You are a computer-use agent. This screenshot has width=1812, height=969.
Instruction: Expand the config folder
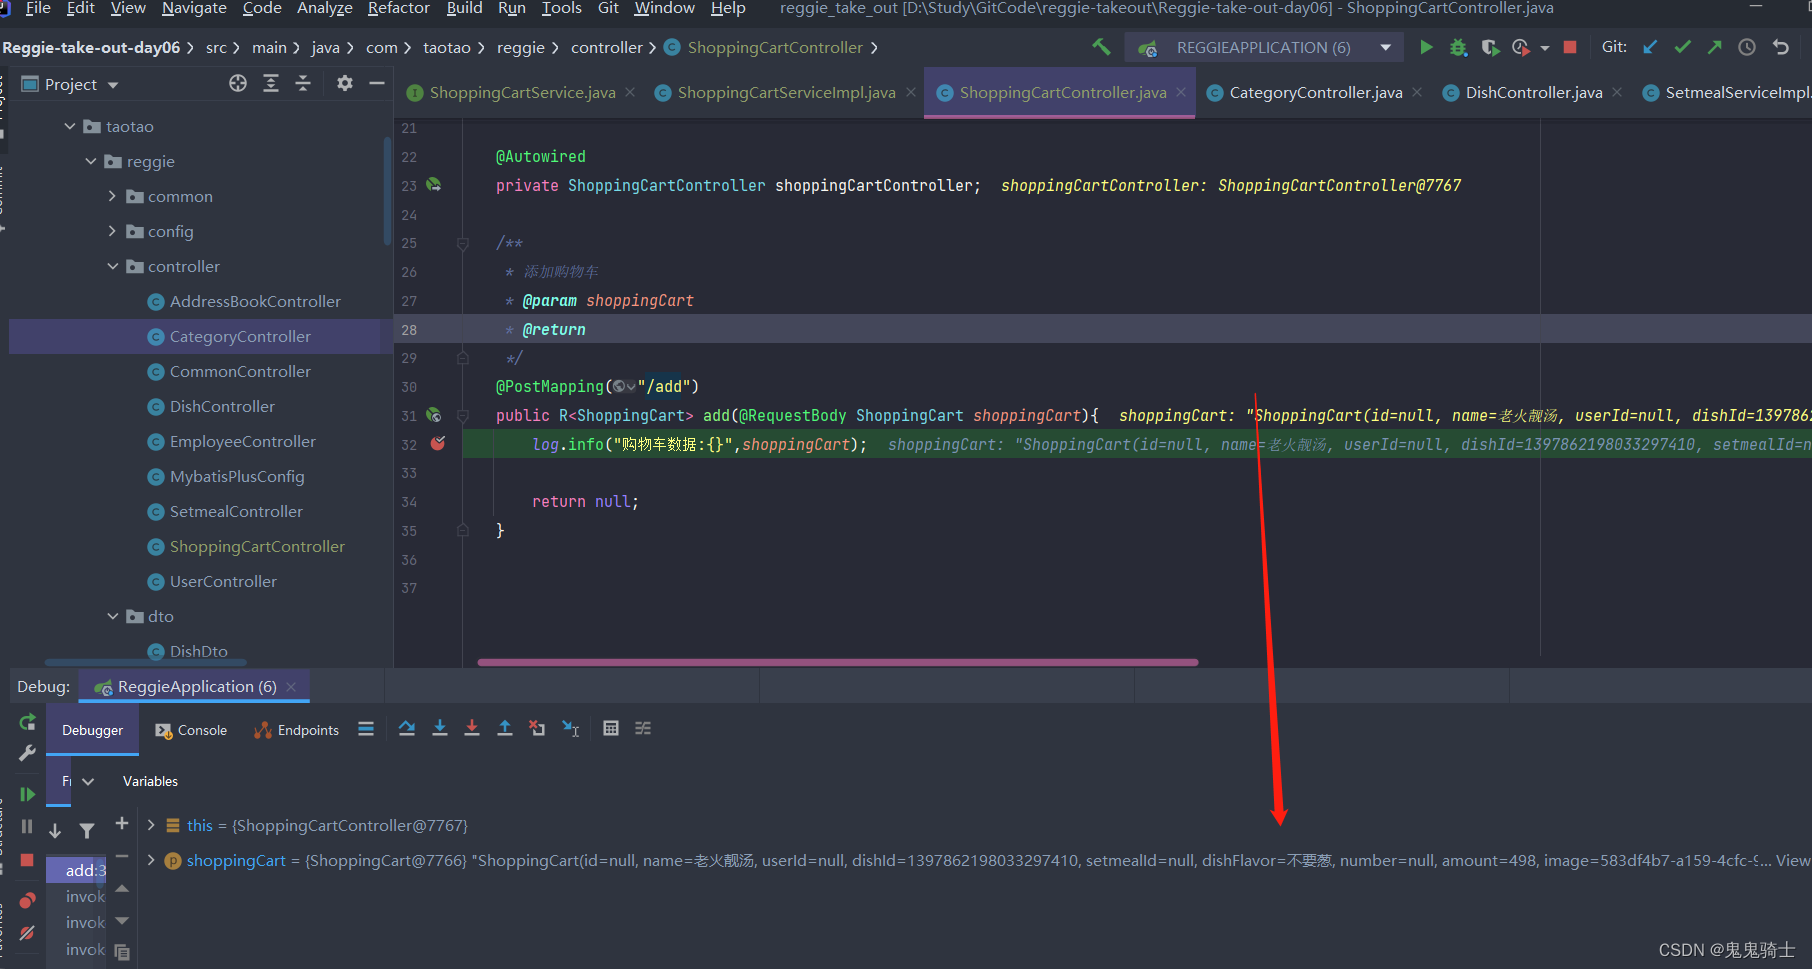click(x=112, y=231)
